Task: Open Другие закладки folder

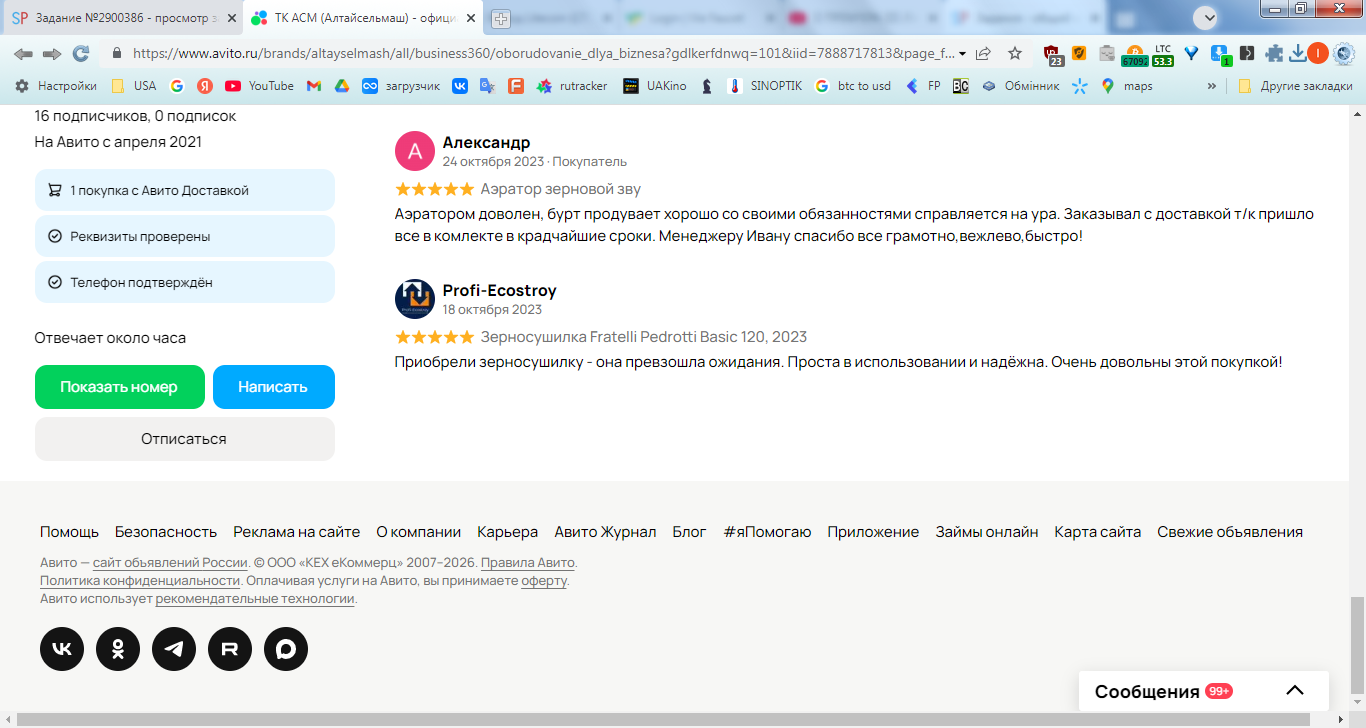Action: tap(1295, 86)
